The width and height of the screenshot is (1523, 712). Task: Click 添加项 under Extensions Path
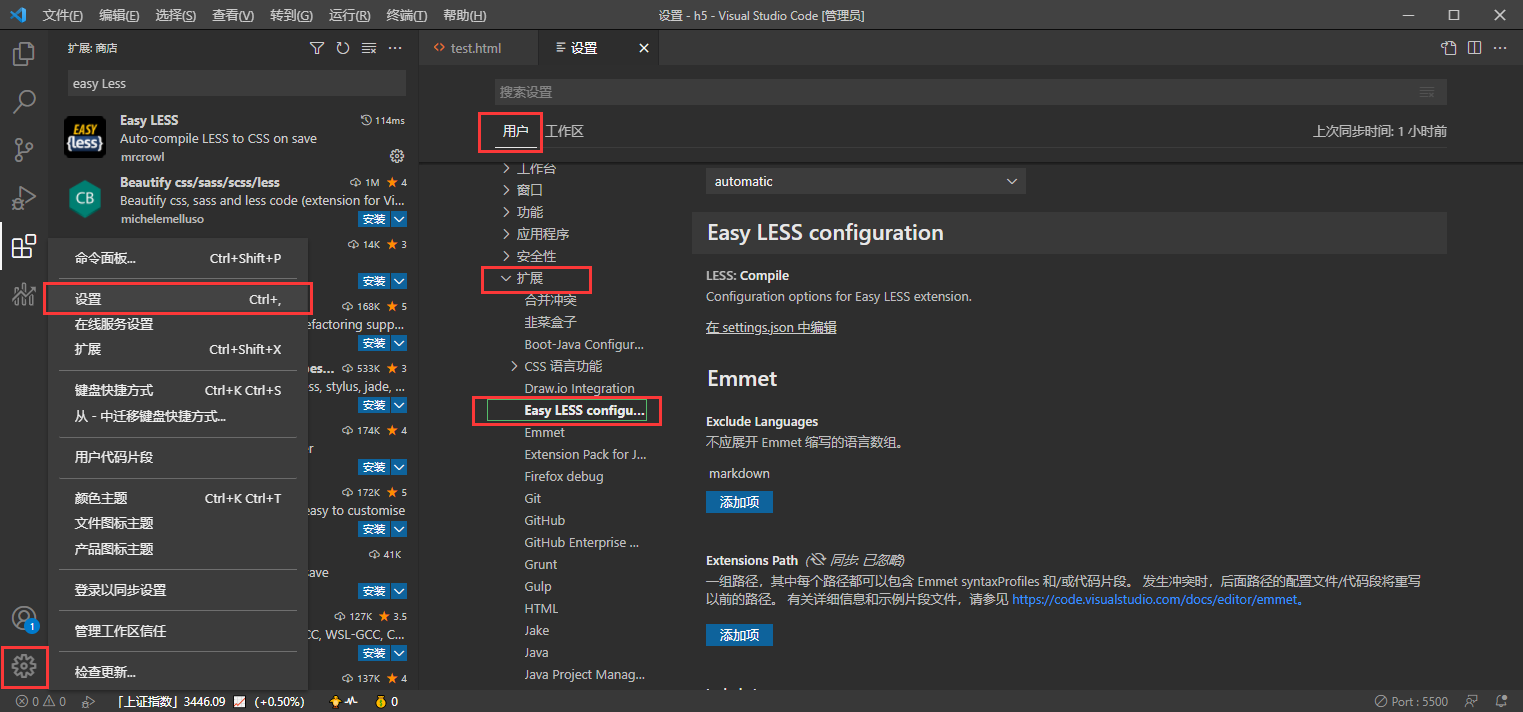tap(739, 635)
